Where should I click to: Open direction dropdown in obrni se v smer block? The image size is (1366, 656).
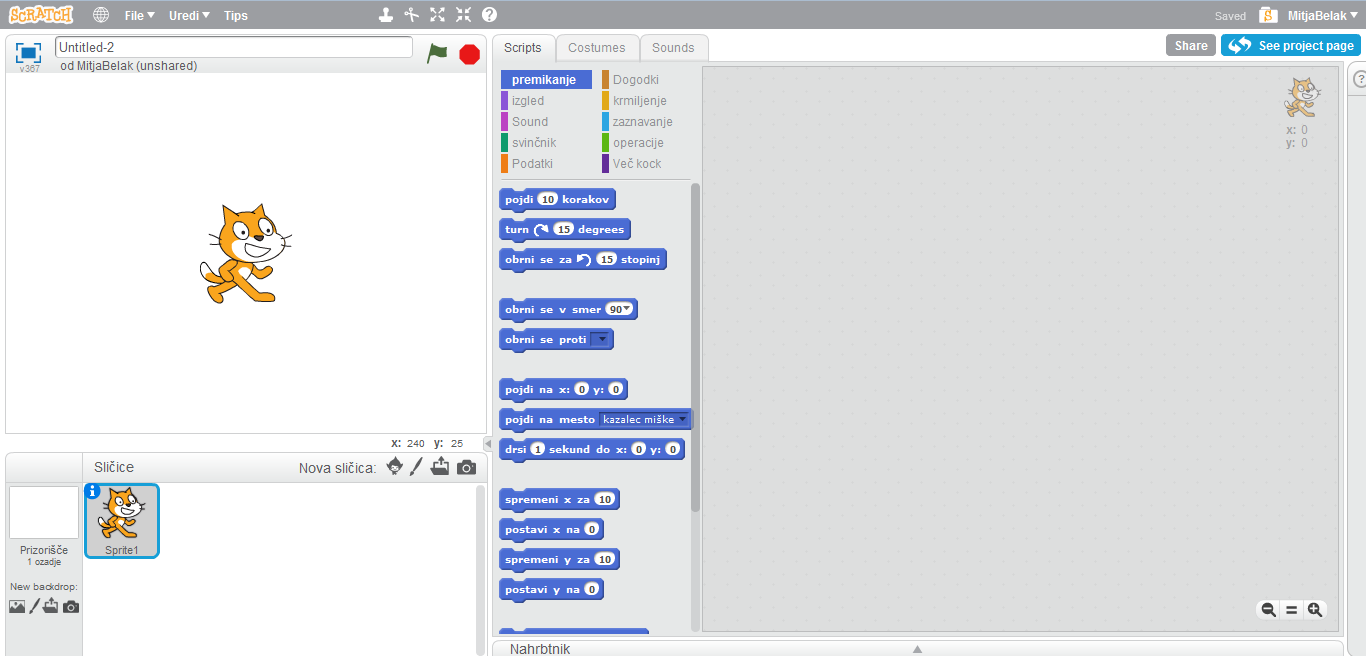627,310
